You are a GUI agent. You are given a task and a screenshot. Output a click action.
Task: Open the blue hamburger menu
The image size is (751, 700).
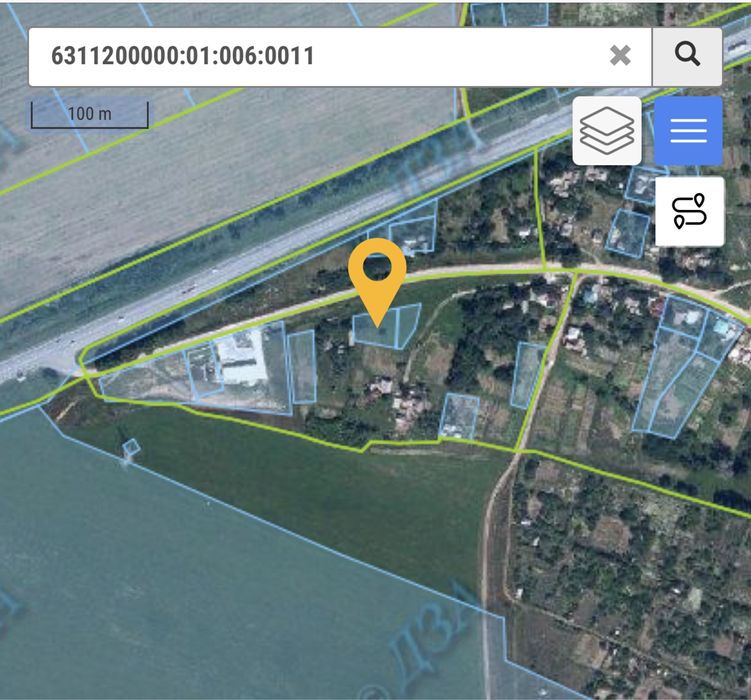click(x=688, y=131)
